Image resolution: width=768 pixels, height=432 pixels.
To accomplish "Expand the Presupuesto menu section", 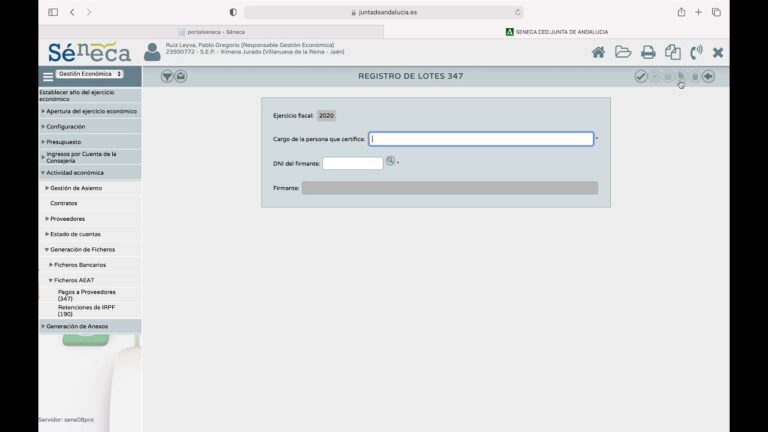I will click(x=63, y=142).
